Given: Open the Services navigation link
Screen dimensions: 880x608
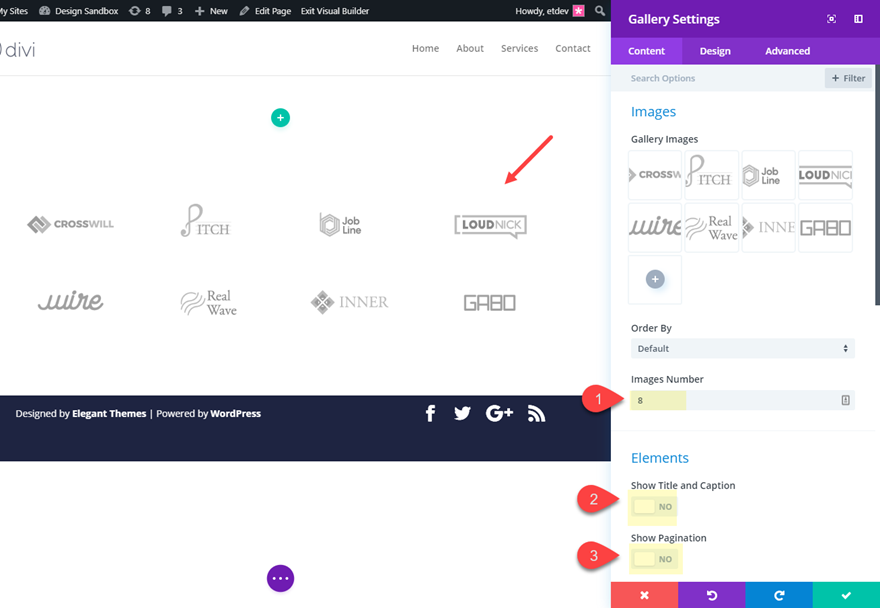Looking at the screenshot, I should click(519, 48).
